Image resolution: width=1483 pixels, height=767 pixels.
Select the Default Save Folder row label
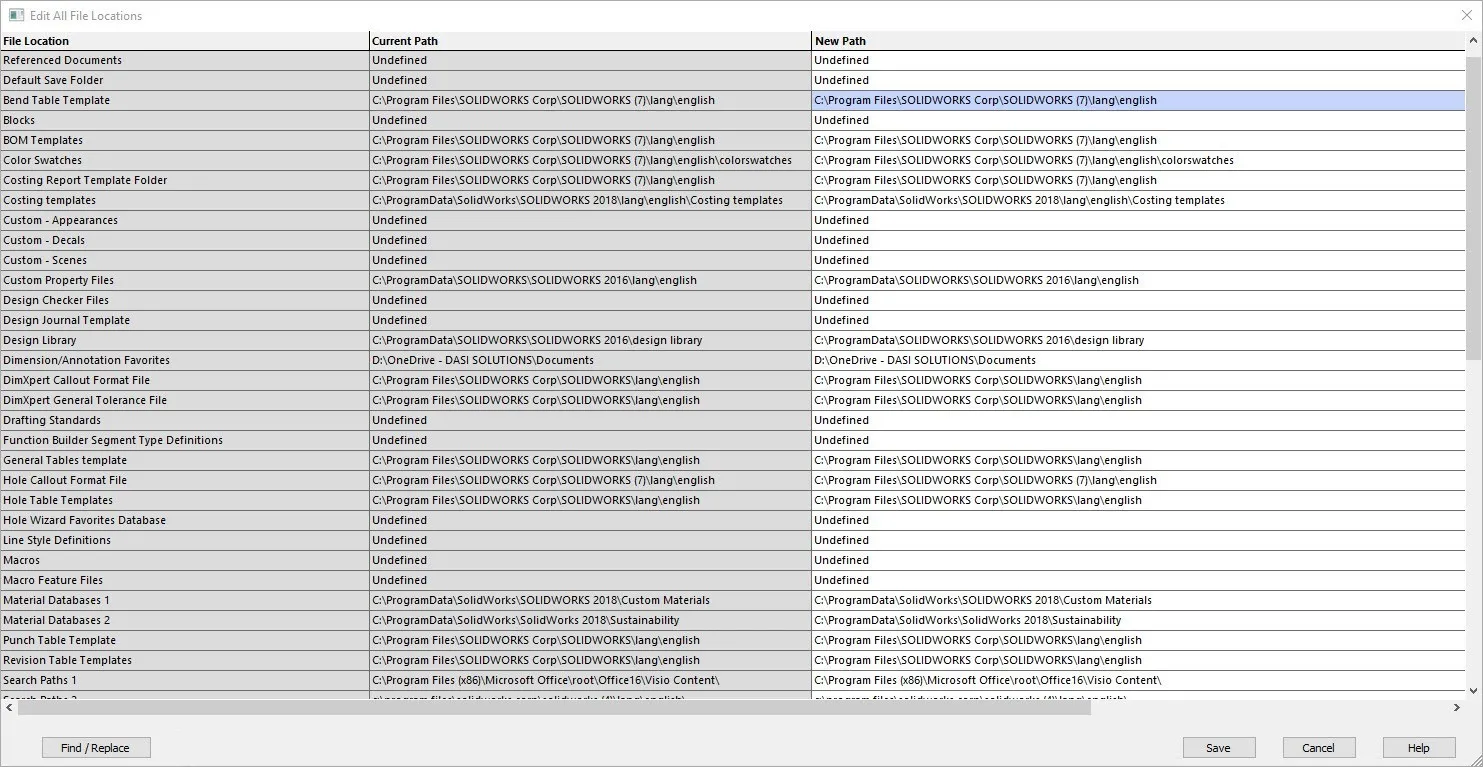coord(185,80)
